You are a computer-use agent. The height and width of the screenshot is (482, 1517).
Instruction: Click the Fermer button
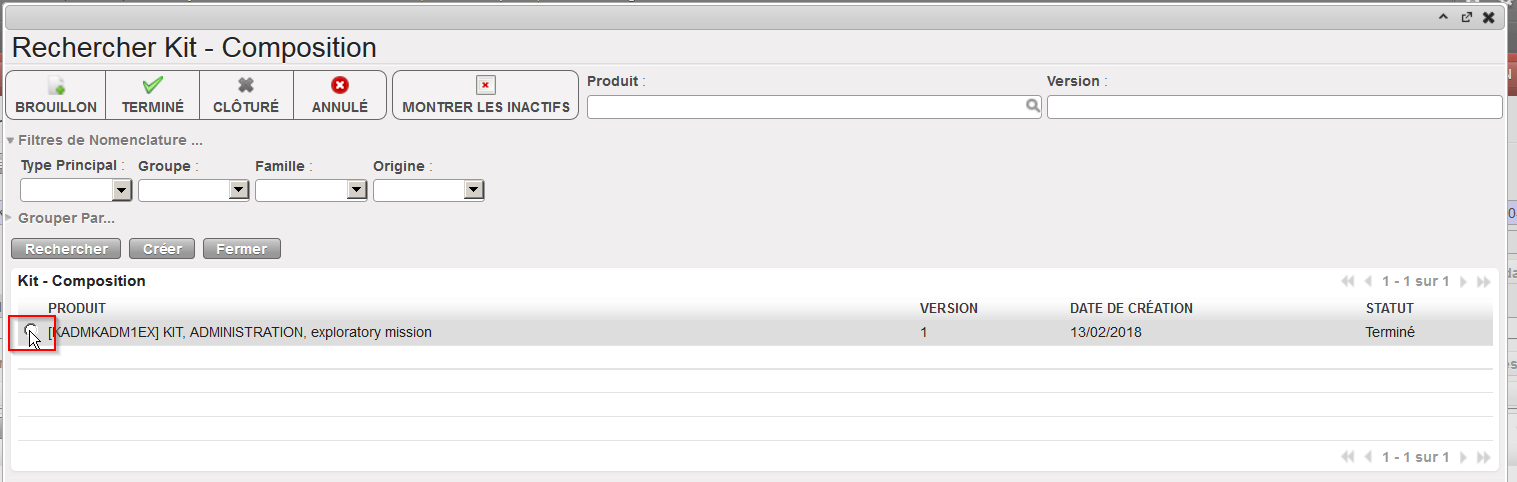click(x=241, y=249)
